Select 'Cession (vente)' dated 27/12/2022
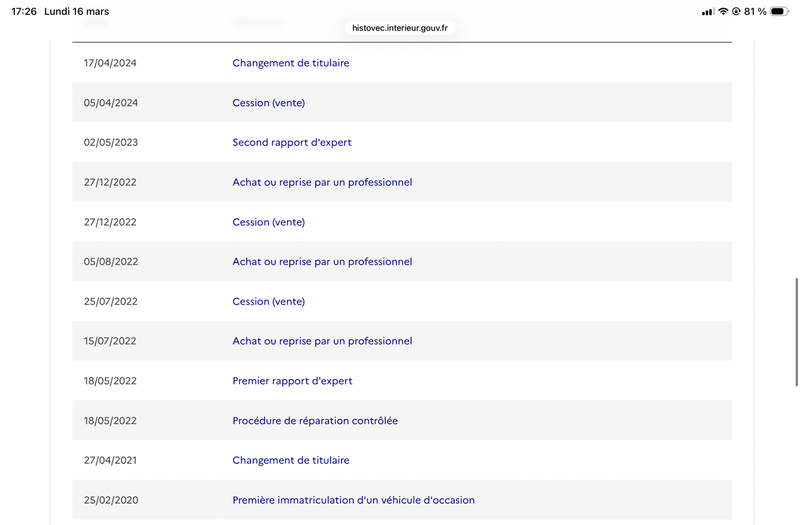The width and height of the screenshot is (800, 525). (x=269, y=222)
